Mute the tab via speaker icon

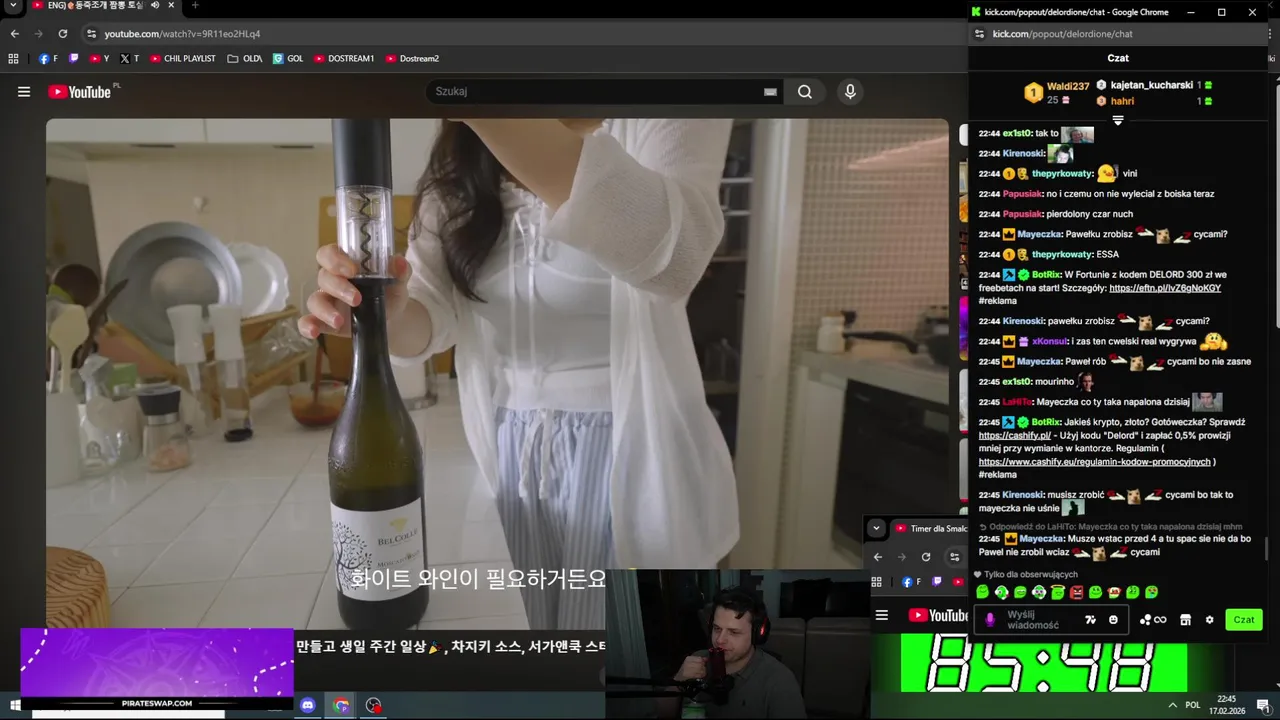pos(154,6)
